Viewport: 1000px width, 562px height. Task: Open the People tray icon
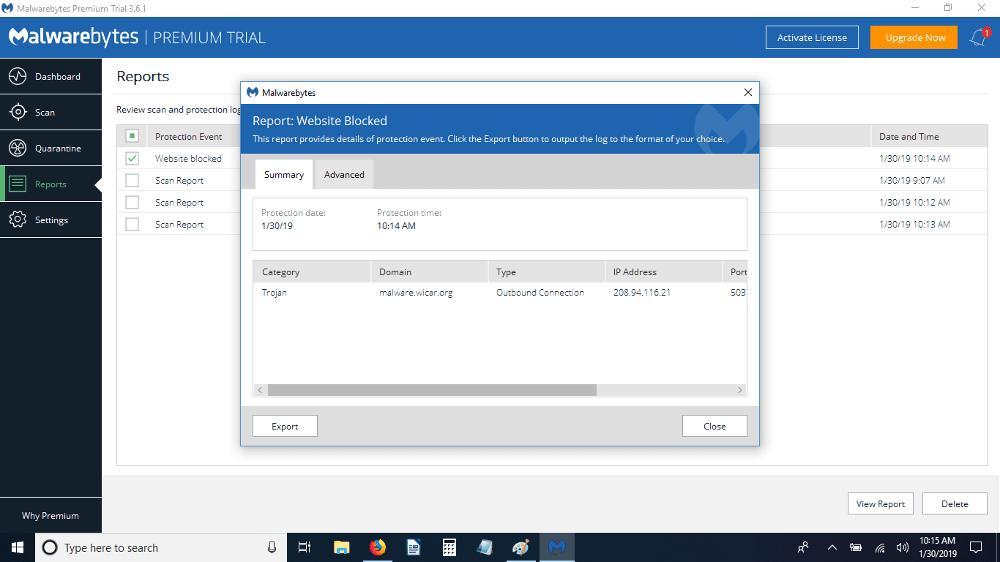[803, 547]
